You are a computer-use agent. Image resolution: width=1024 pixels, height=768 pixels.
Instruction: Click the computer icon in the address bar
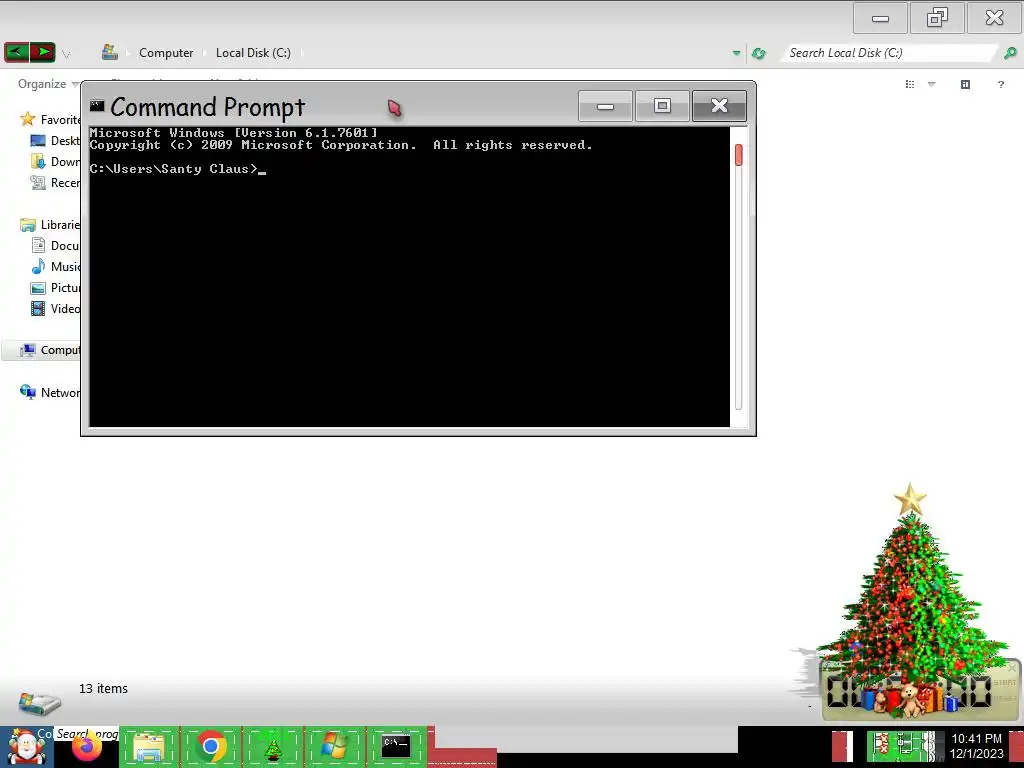tap(110, 52)
